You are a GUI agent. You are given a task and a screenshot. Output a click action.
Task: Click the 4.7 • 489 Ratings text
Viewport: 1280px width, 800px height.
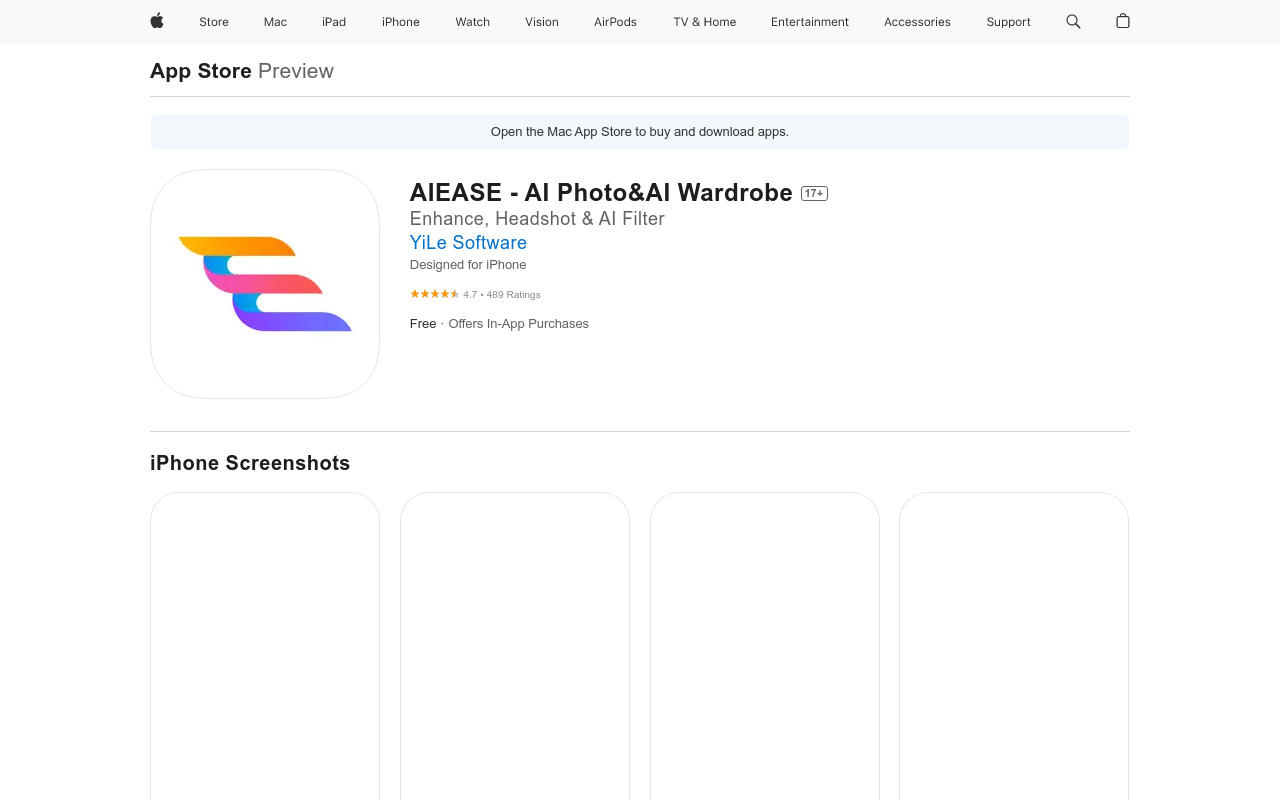[x=502, y=295]
